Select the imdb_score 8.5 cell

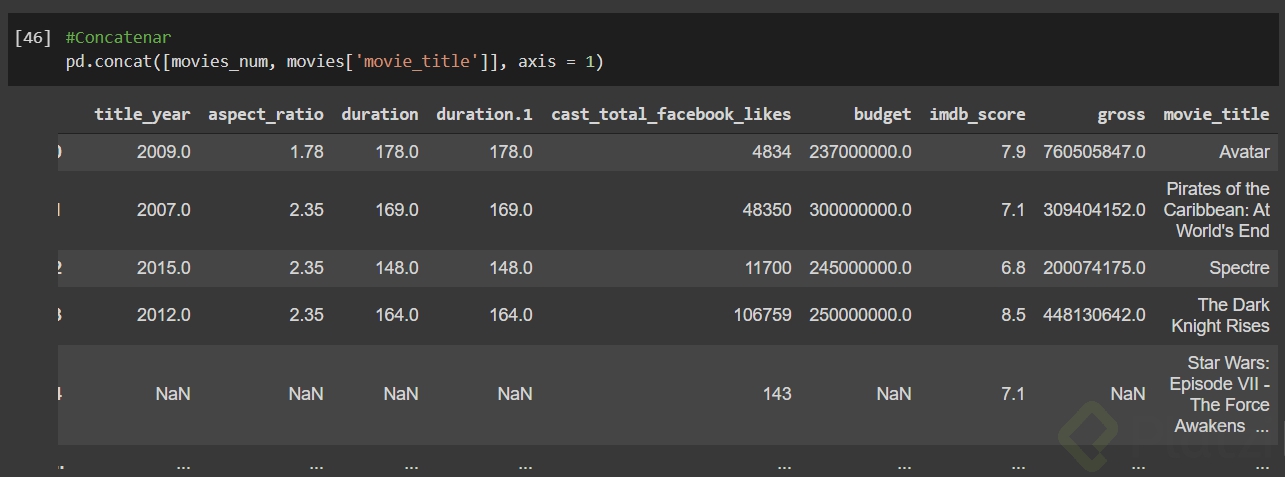click(x=1013, y=315)
